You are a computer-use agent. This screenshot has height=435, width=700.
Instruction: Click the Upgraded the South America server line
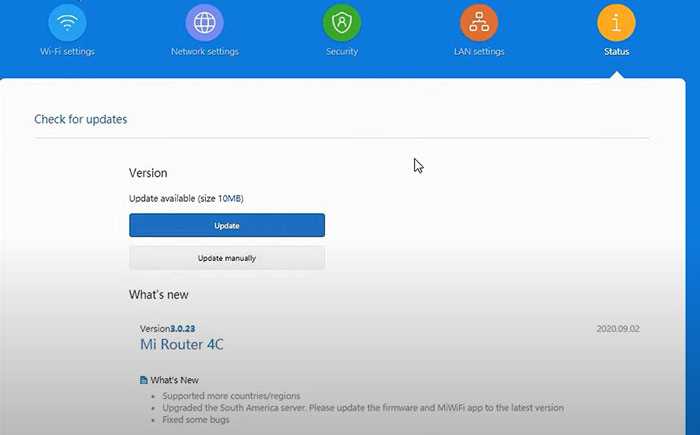[x=363, y=408]
